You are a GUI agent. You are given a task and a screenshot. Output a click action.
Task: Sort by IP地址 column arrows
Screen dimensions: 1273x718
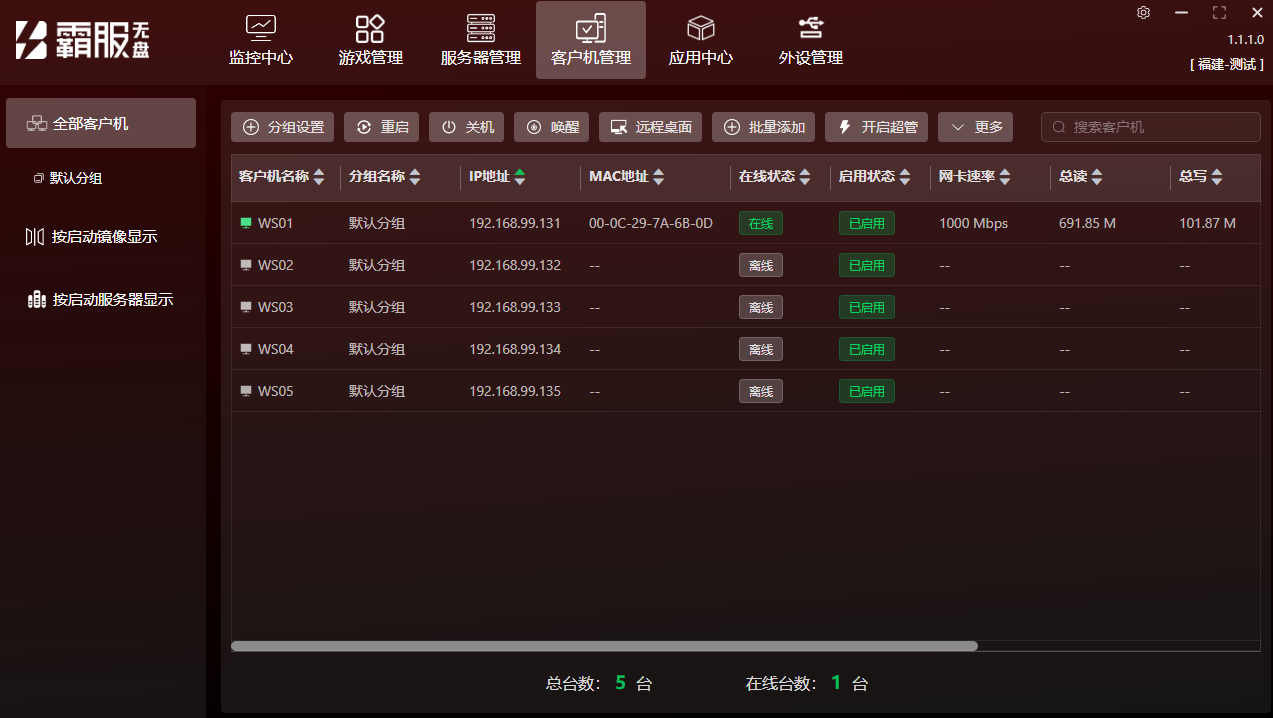point(520,177)
